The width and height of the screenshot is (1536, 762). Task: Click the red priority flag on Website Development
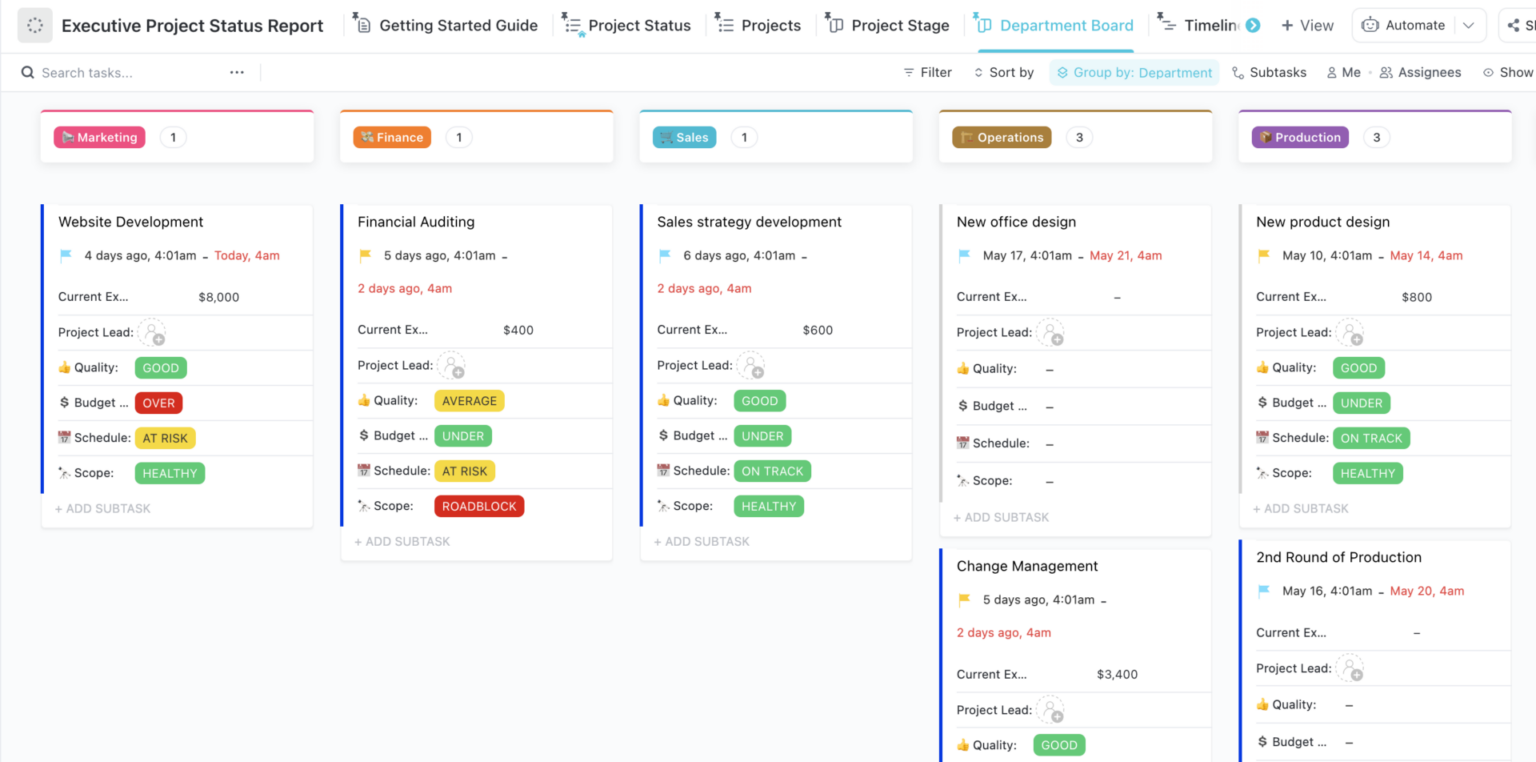point(66,255)
